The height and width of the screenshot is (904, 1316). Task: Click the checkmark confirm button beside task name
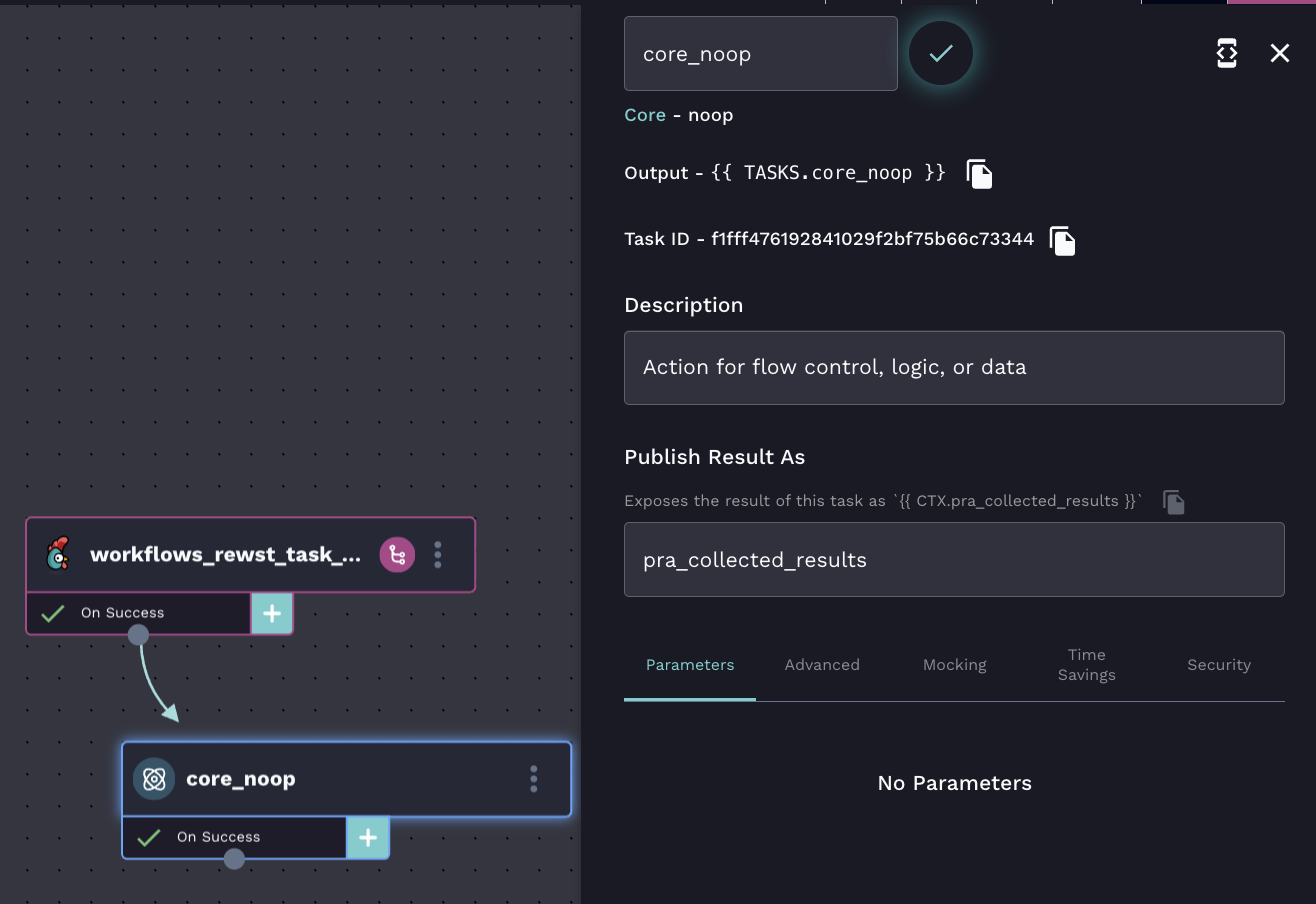[940, 54]
